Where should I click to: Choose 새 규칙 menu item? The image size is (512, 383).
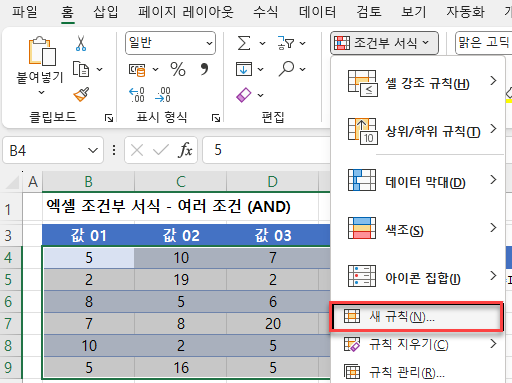(x=417, y=316)
